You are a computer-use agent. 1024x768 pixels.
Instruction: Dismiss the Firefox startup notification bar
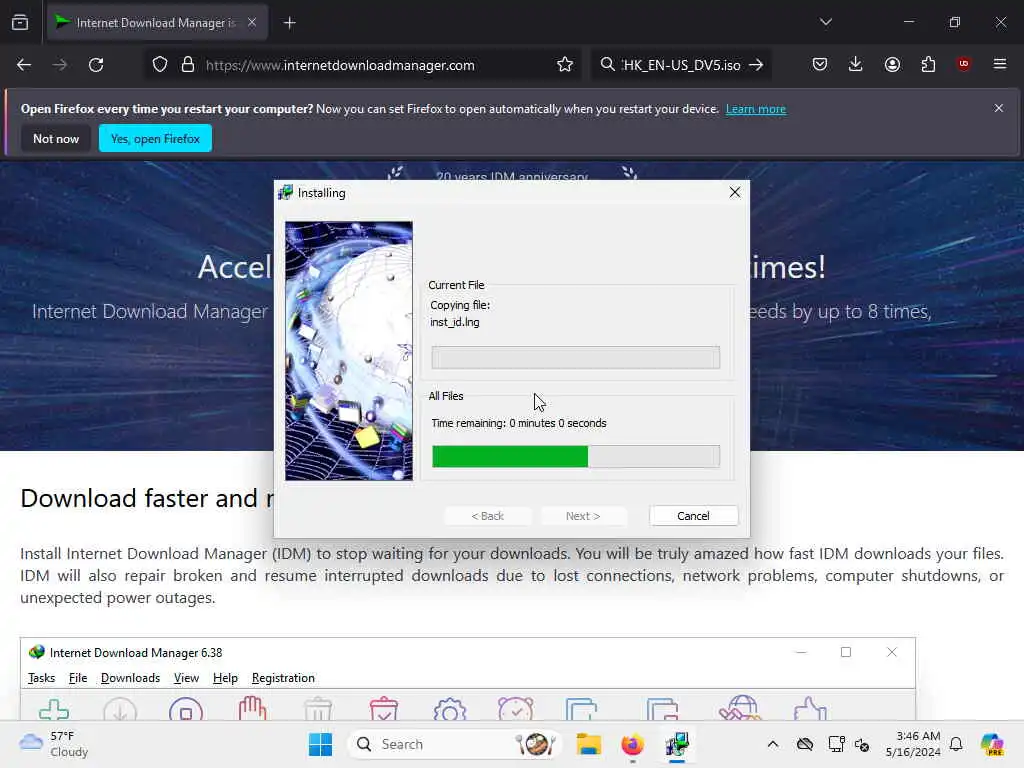999,108
